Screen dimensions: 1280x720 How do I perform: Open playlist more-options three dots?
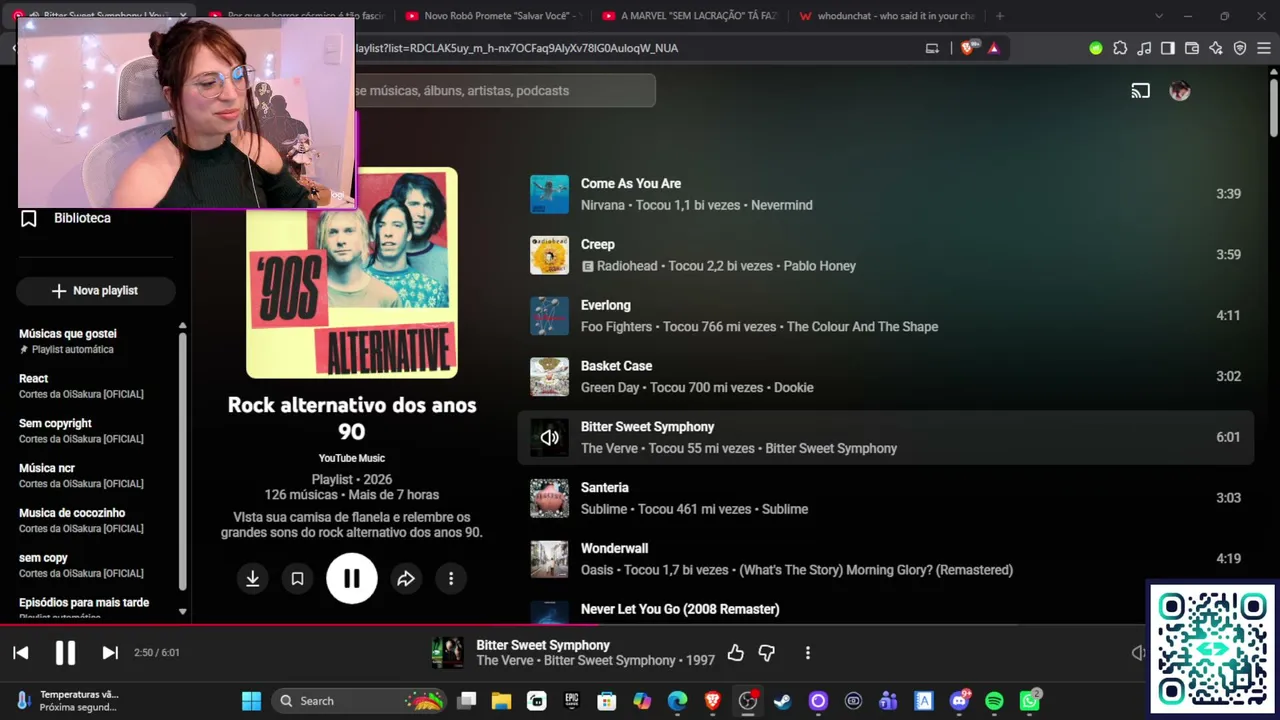point(451,579)
